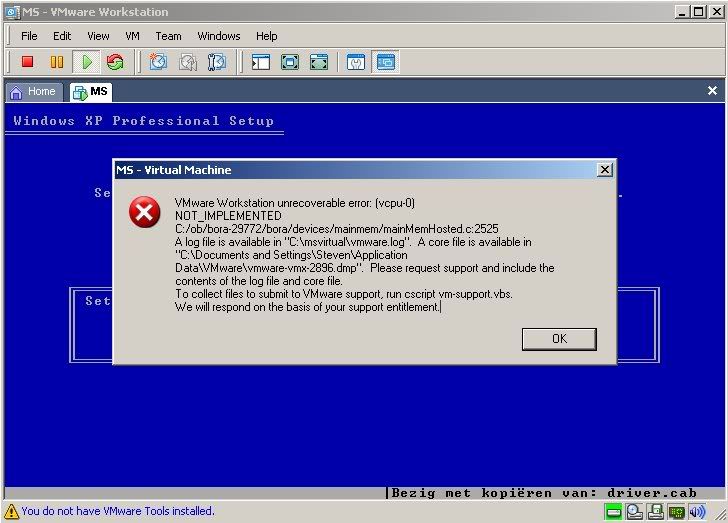Click the yellow Suspend toolbar icon

coord(57,62)
